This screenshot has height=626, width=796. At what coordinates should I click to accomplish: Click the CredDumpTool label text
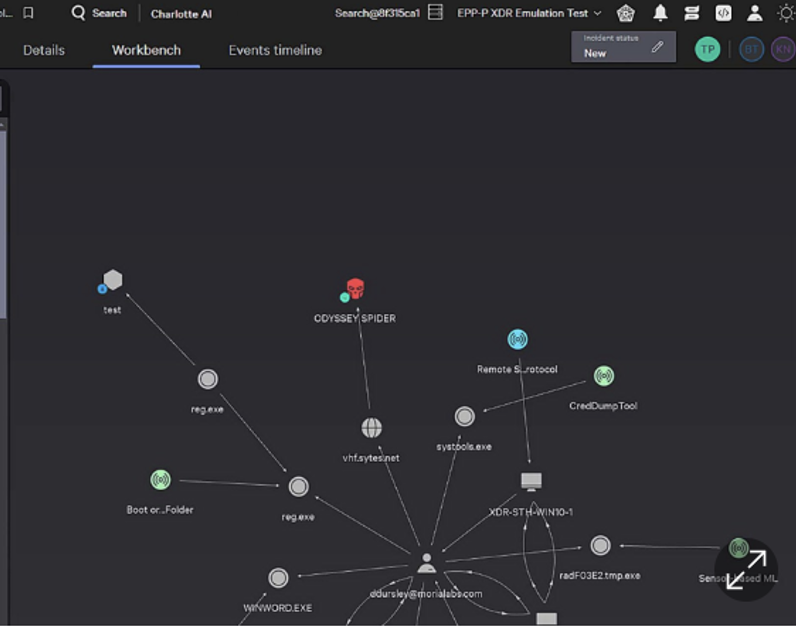603,406
